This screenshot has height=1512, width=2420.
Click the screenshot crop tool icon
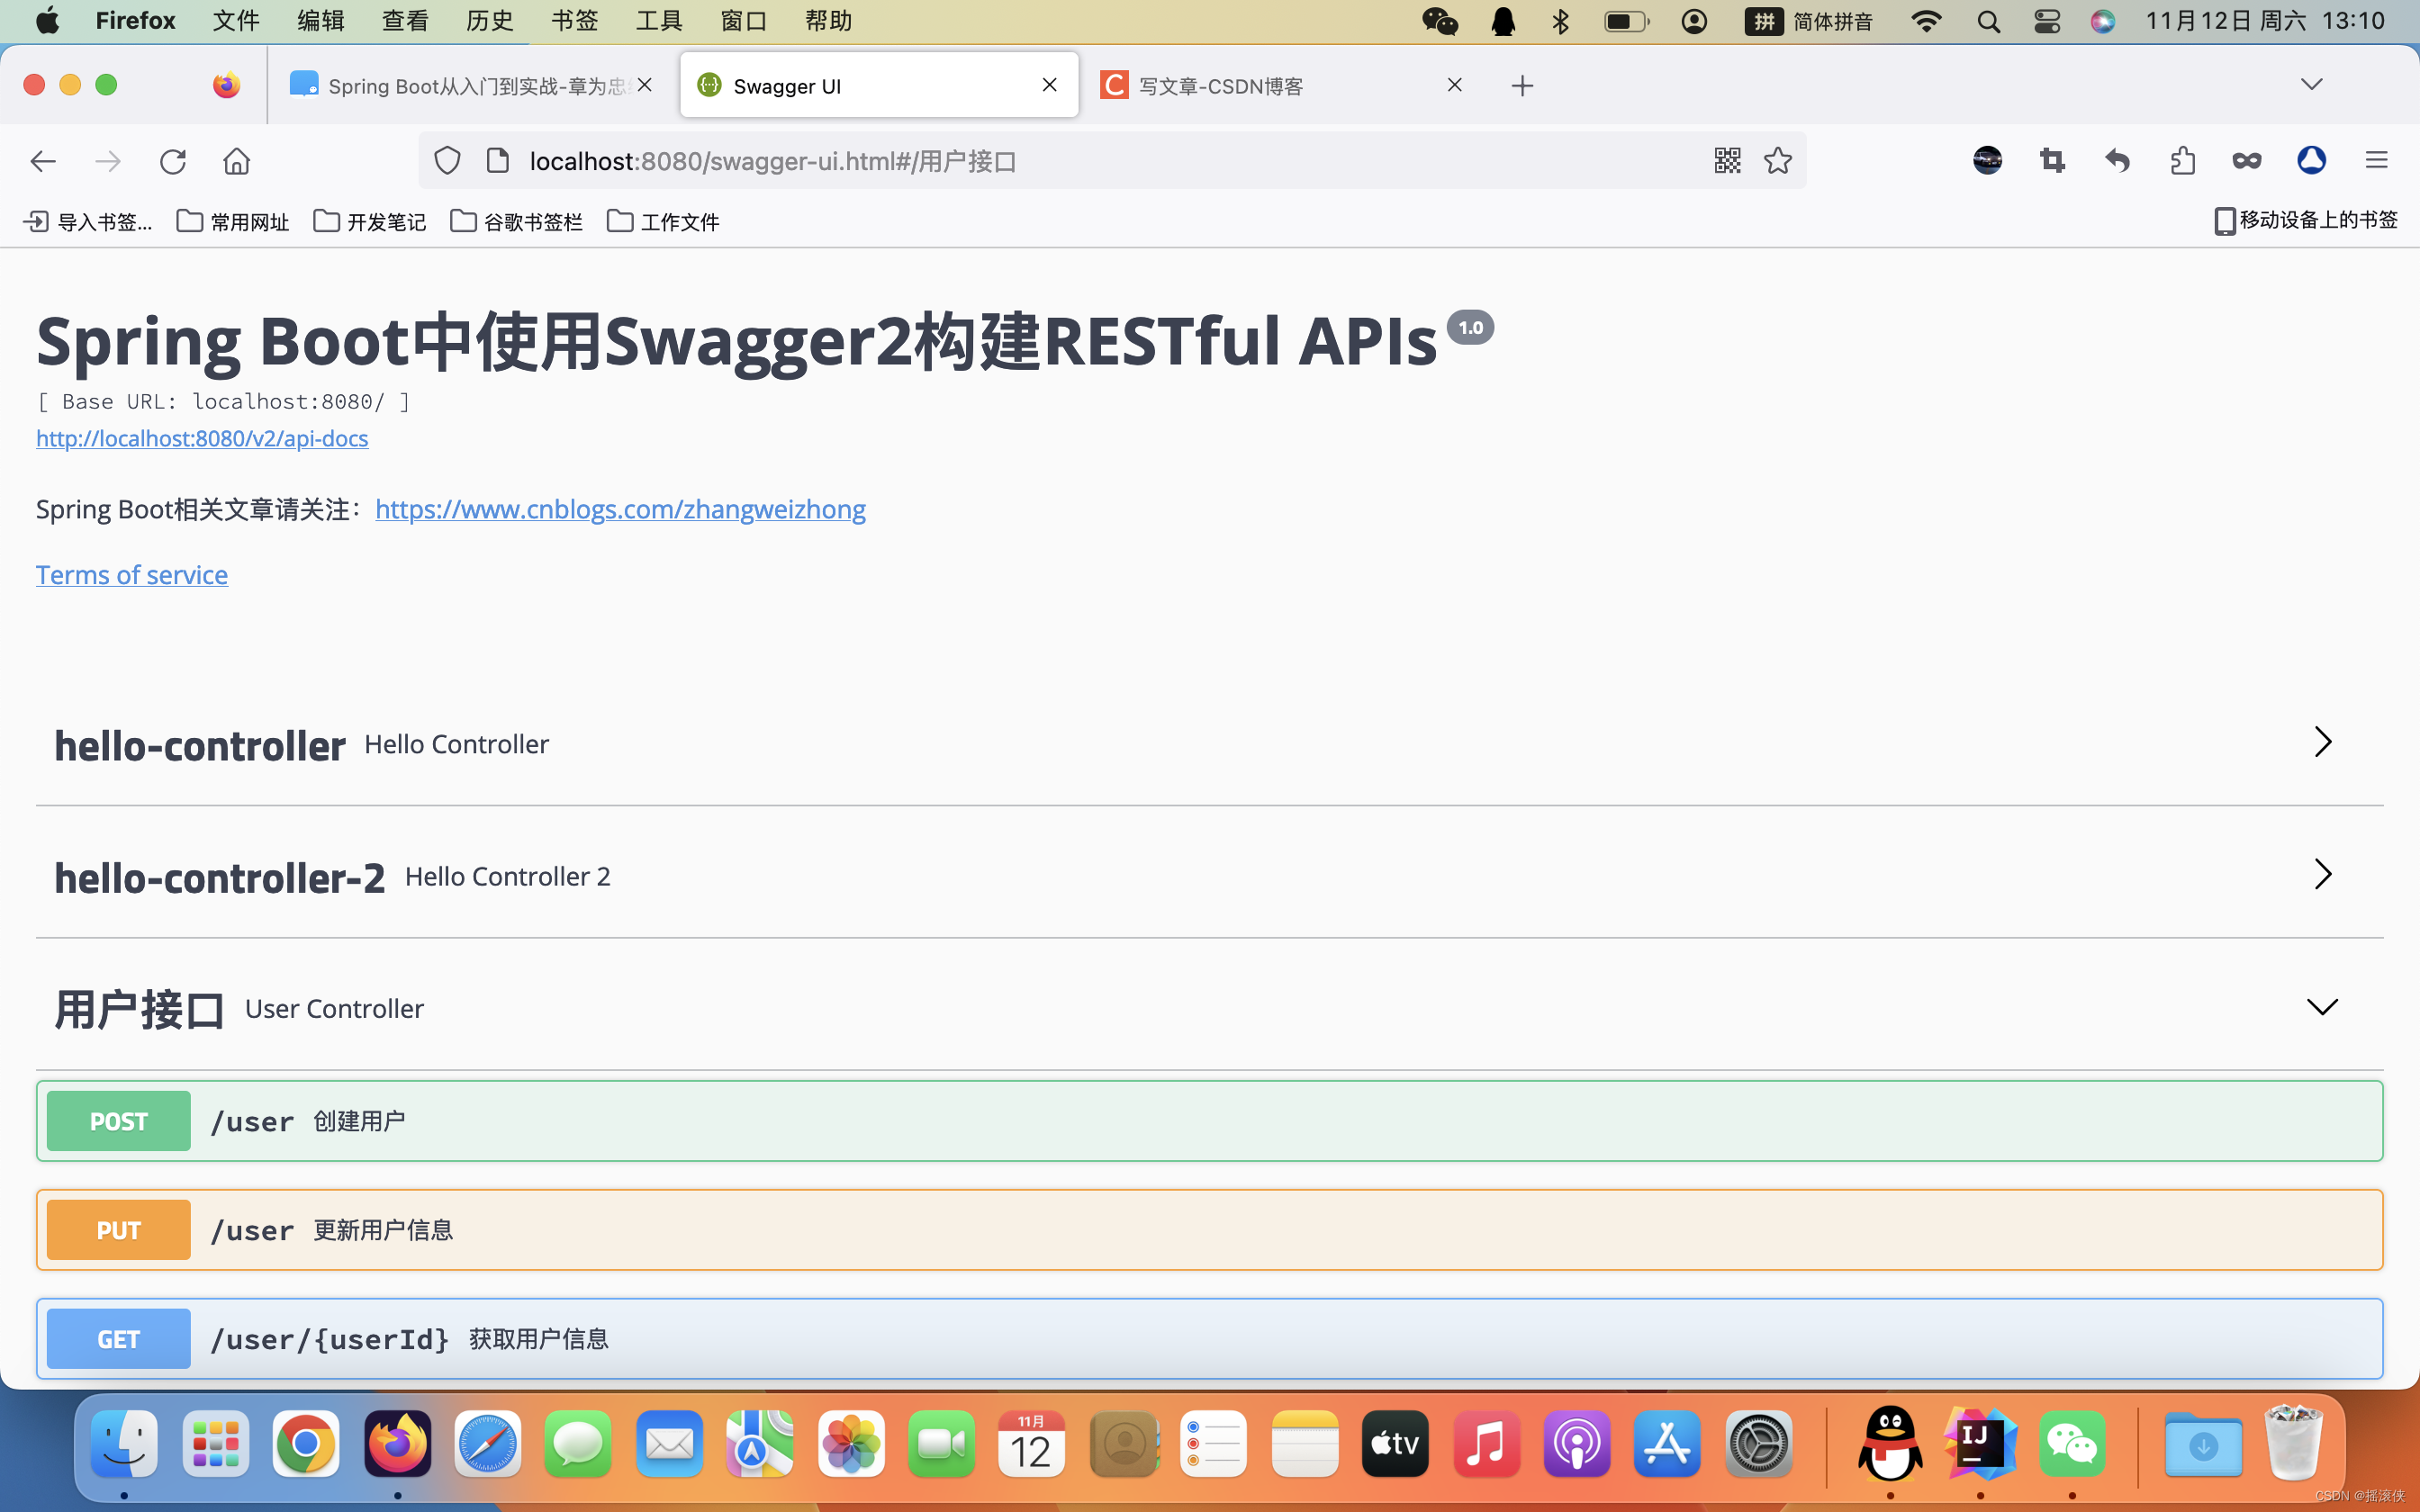click(x=2052, y=161)
